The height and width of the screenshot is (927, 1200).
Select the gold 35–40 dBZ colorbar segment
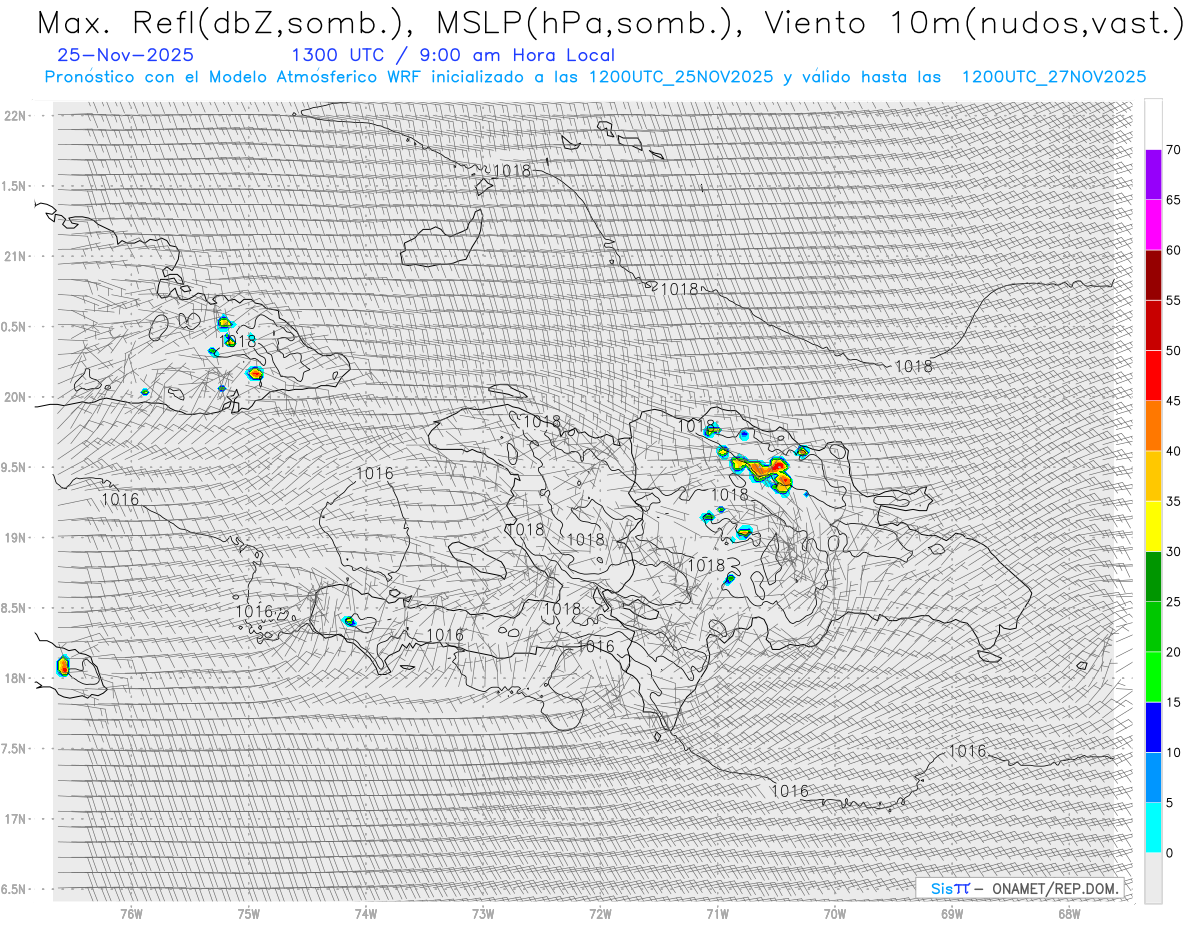click(1153, 476)
